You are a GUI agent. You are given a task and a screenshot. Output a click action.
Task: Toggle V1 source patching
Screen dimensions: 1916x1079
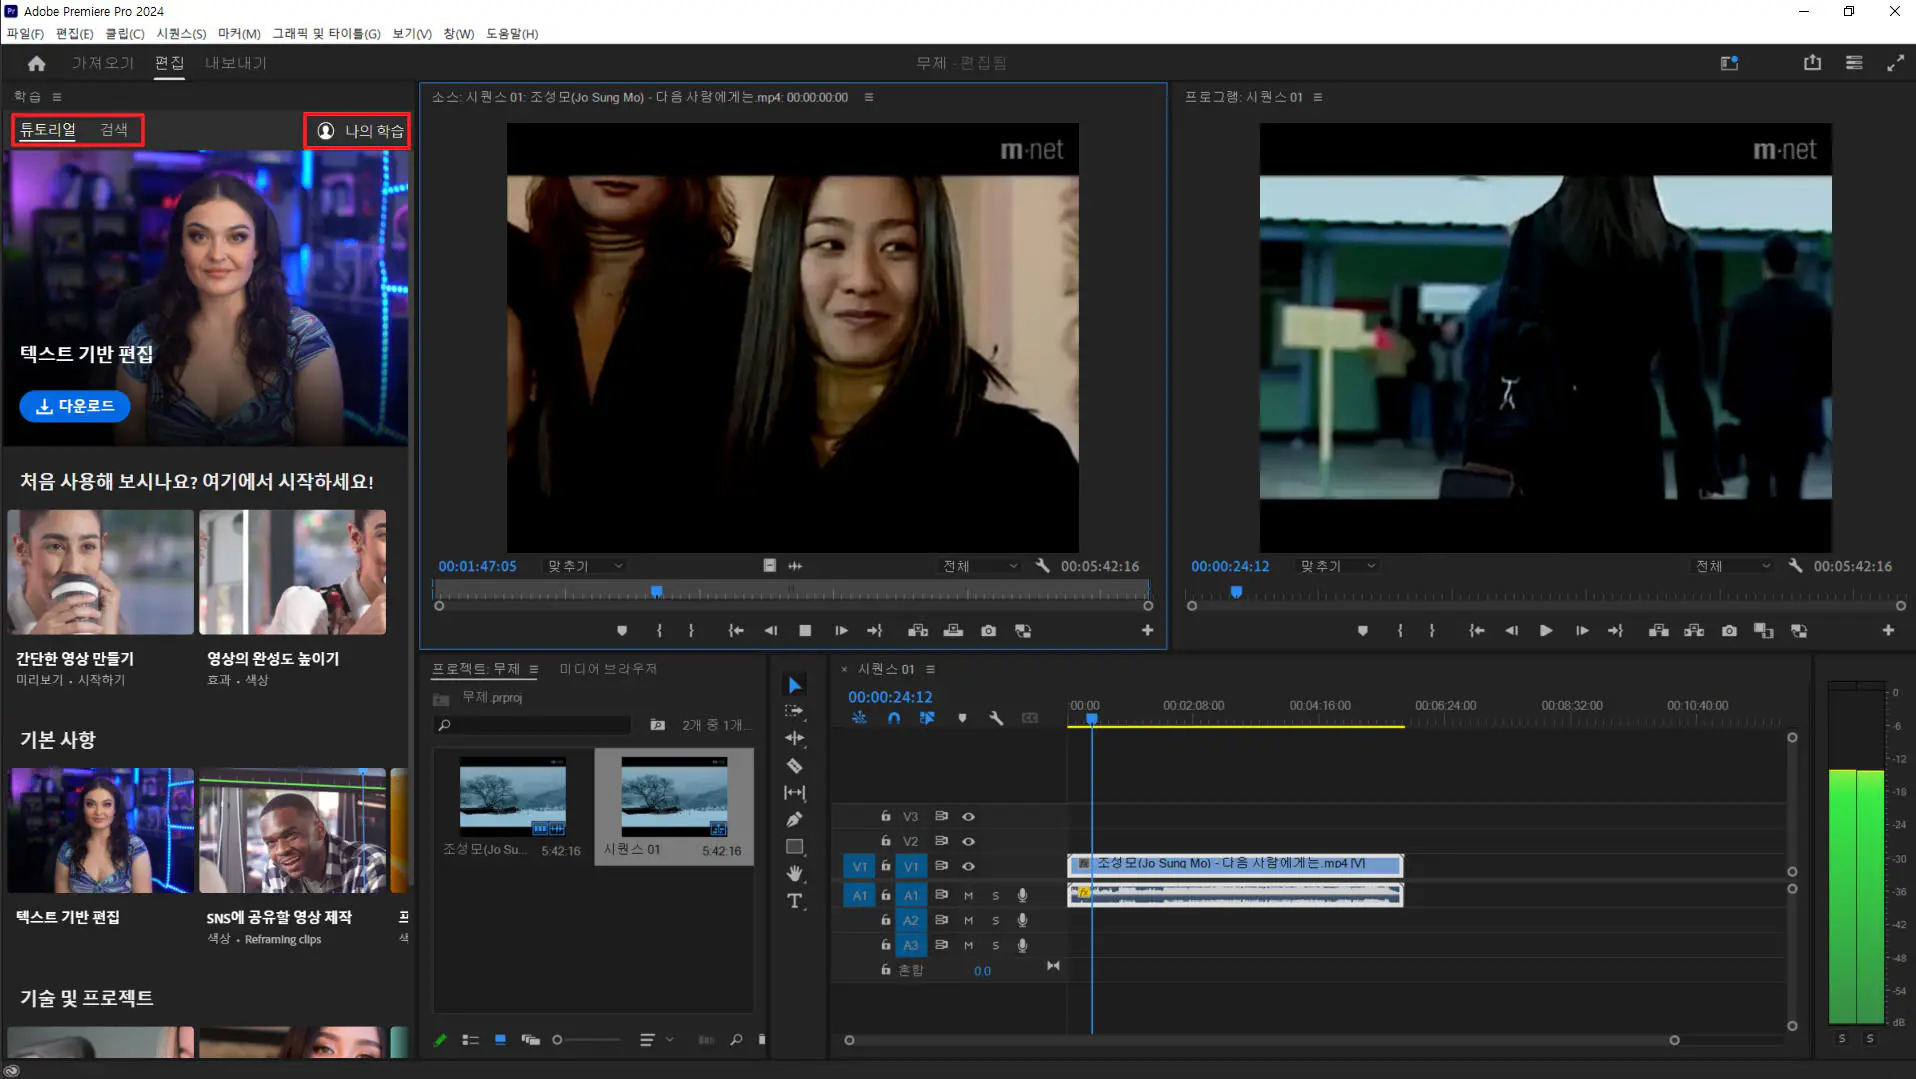(859, 867)
